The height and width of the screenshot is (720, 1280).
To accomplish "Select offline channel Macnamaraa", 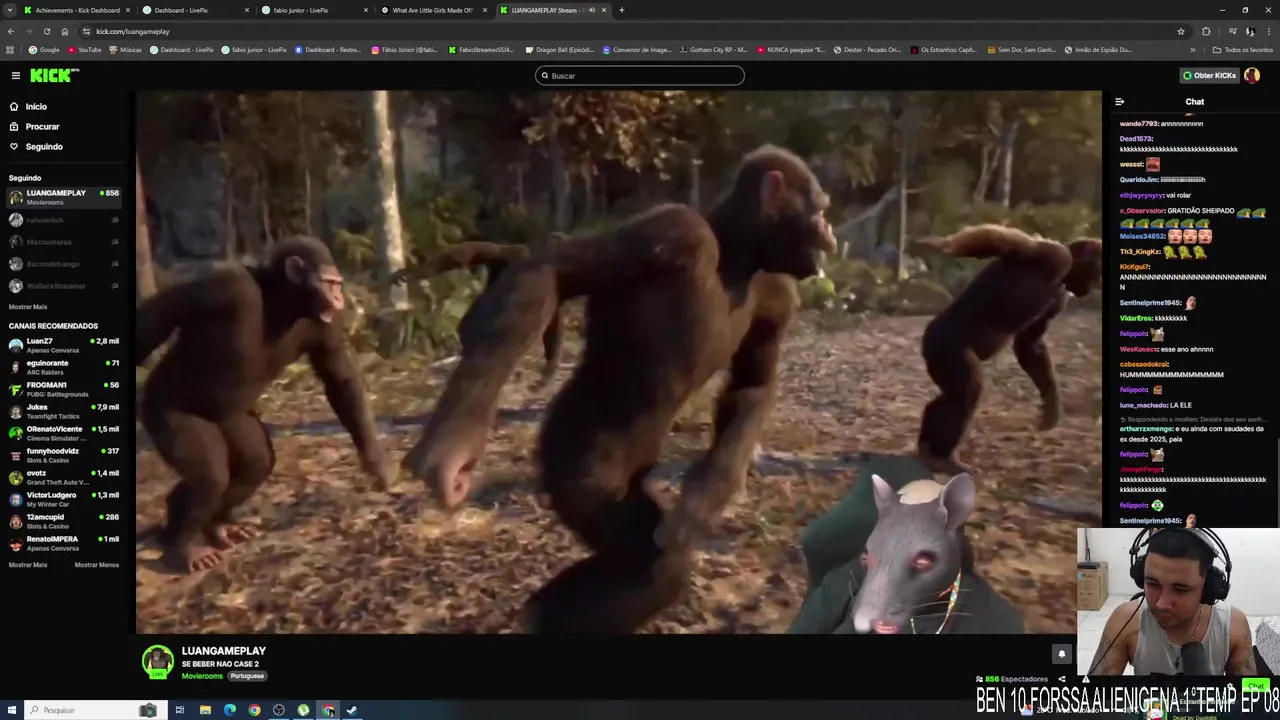I will coord(64,242).
